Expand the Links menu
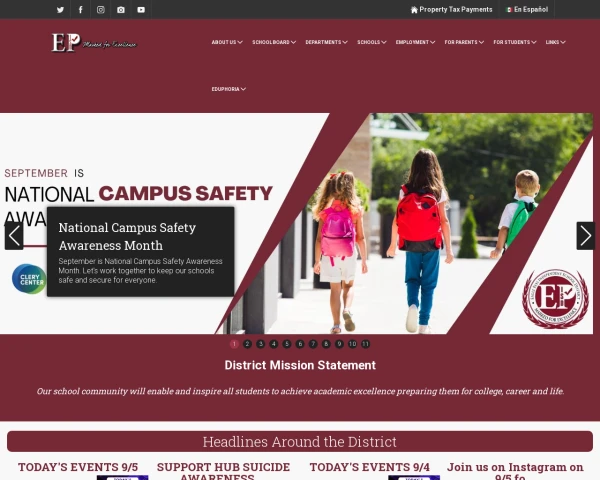The width and height of the screenshot is (600, 480). point(556,42)
